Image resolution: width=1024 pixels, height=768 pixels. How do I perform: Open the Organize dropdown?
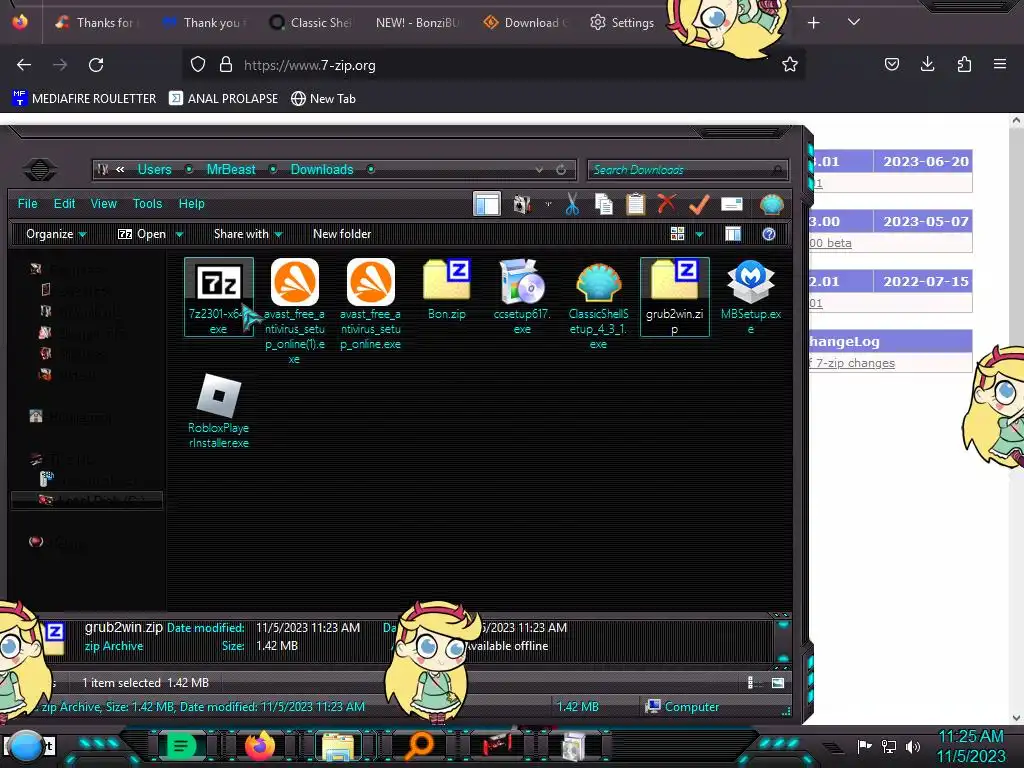point(56,234)
